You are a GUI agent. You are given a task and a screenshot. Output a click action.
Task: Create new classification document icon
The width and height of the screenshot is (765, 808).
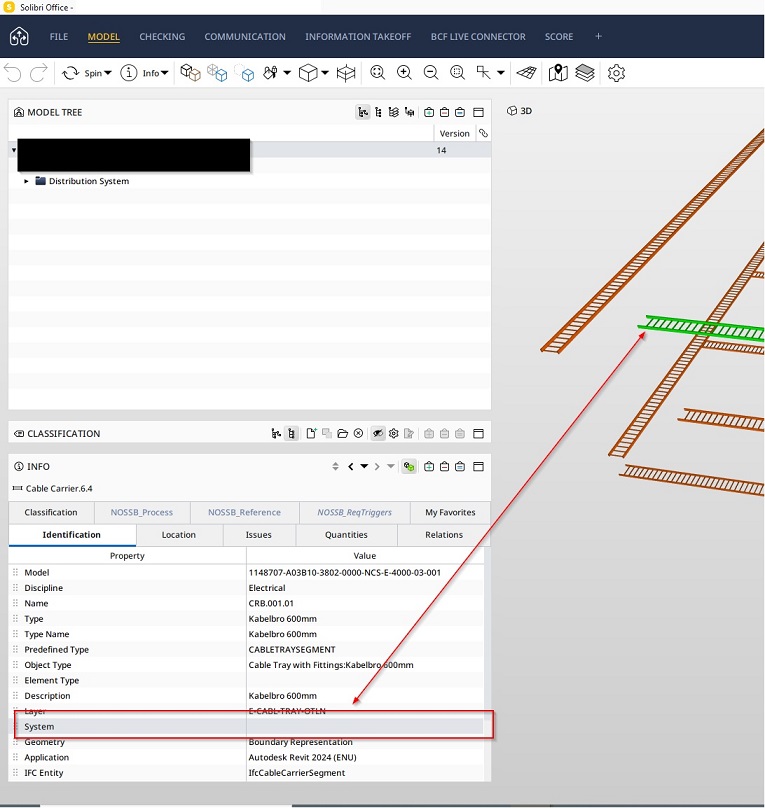coord(311,433)
